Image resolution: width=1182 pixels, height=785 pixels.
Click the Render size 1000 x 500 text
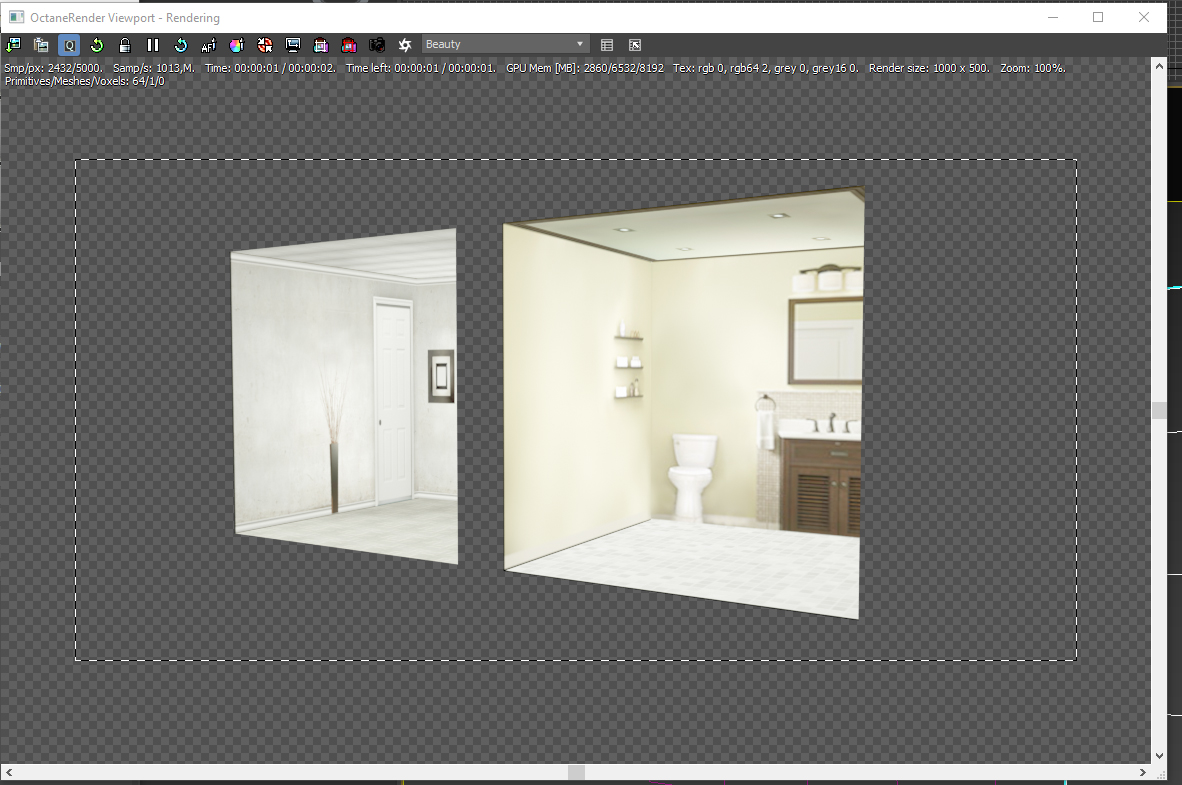tap(929, 68)
